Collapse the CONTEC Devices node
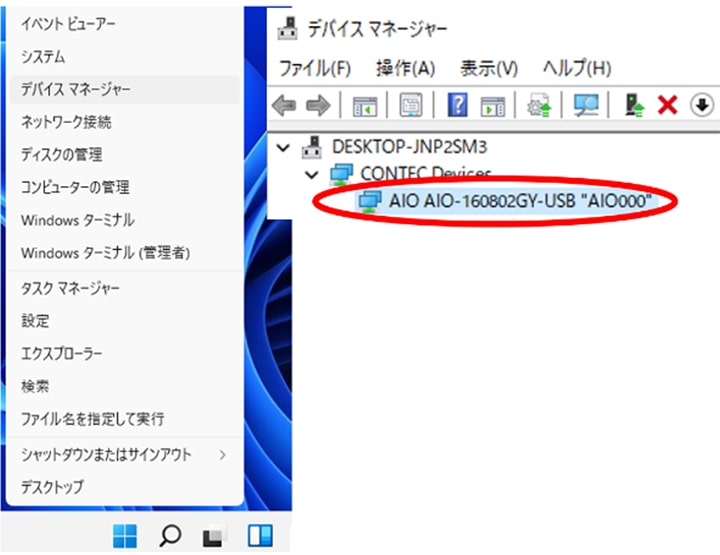 coord(312,175)
